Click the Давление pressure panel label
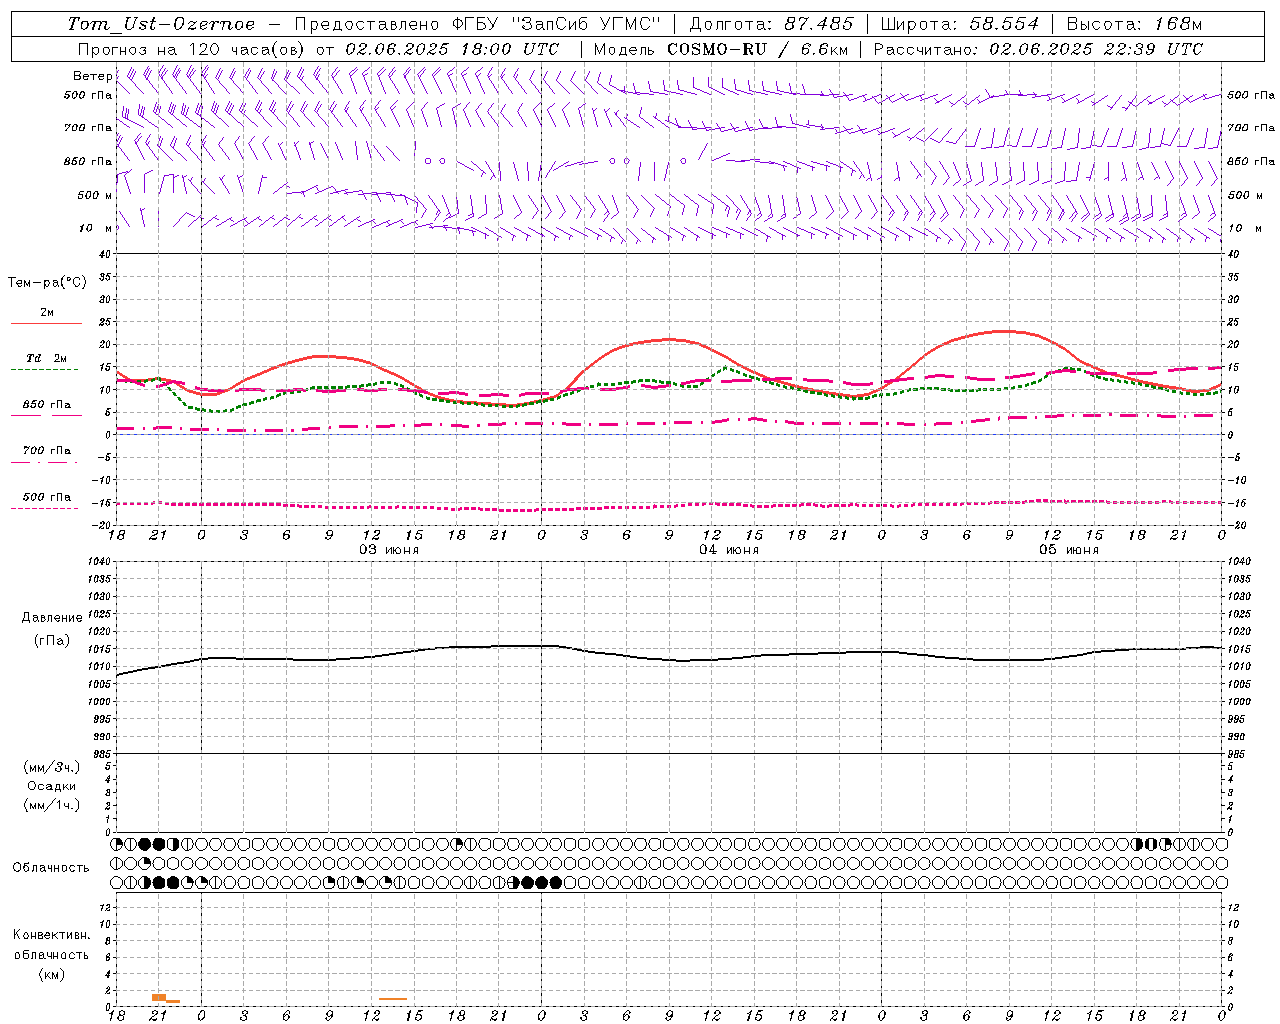The width and height of the screenshot is (1280, 1024). pyautogui.click(x=52, y=618)
